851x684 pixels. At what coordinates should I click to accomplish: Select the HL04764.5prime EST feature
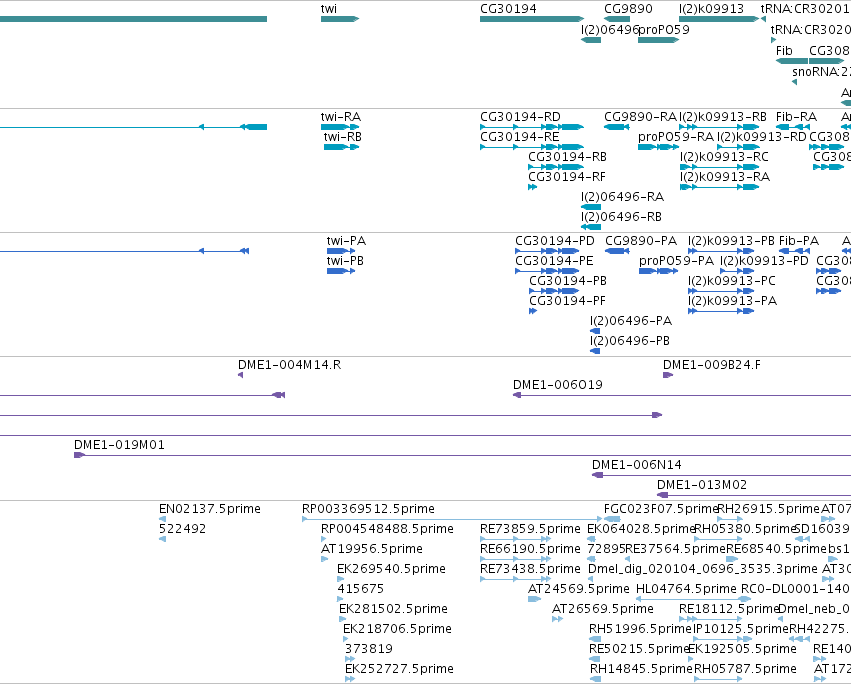[694, 599]
